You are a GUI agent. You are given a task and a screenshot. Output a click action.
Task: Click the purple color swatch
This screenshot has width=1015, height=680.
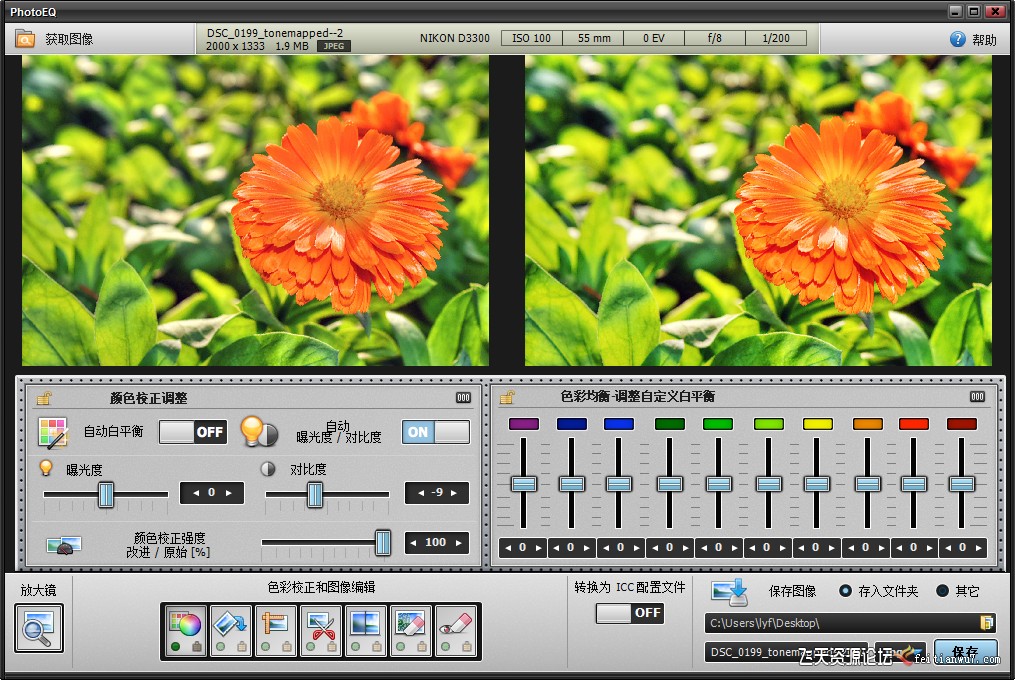(524, 424)
